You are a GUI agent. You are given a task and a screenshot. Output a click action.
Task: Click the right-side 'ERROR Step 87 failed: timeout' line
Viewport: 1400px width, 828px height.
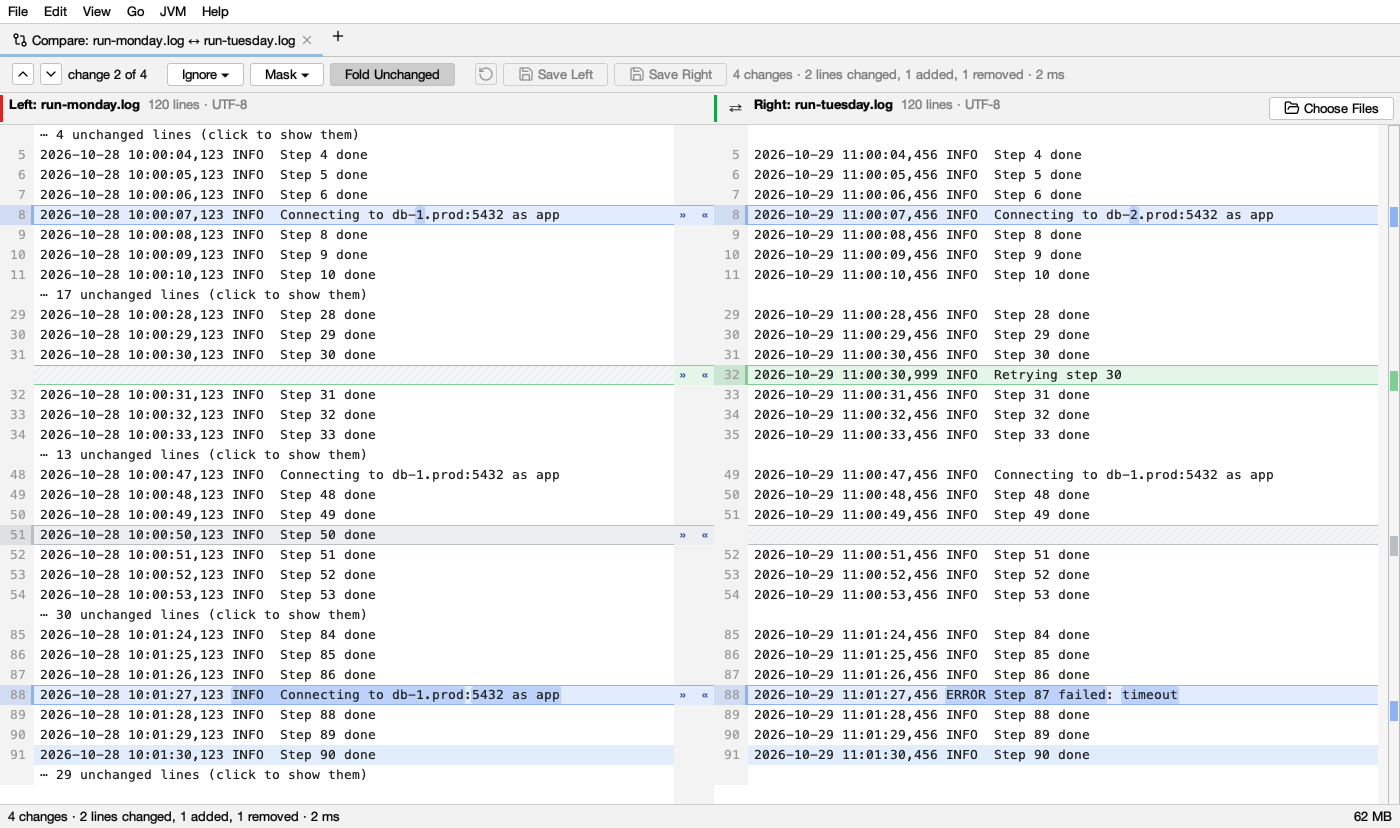pyautogui.click(x=1061, y=695)
